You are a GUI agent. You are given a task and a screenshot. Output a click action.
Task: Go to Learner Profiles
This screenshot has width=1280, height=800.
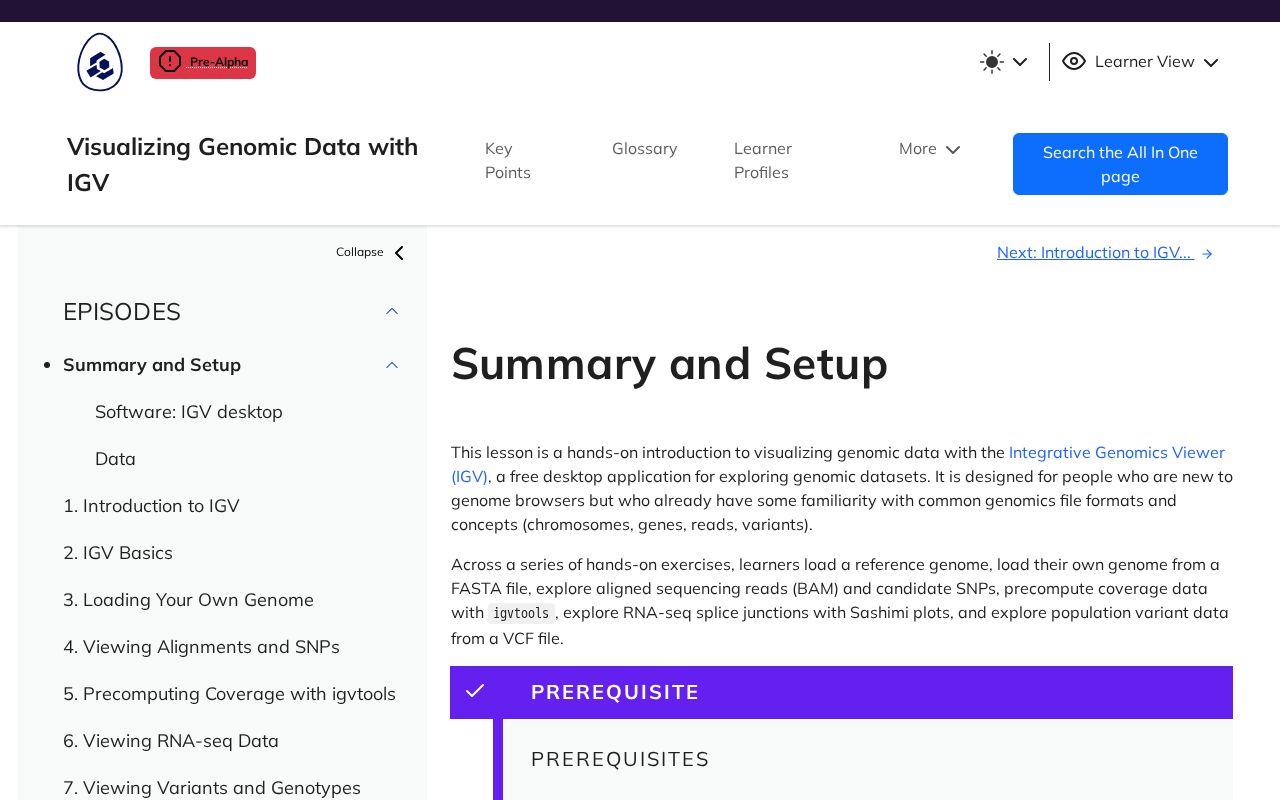[x=763, y=160]
